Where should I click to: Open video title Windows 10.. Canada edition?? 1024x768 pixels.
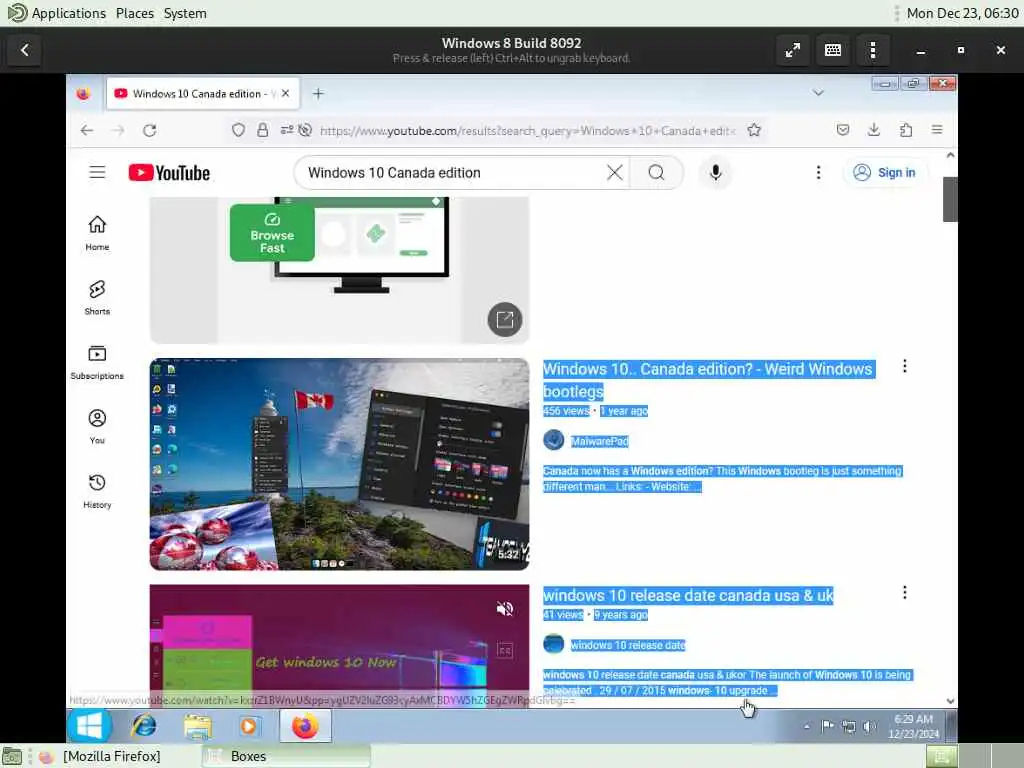pyautogui.click(x=709, y=380)
